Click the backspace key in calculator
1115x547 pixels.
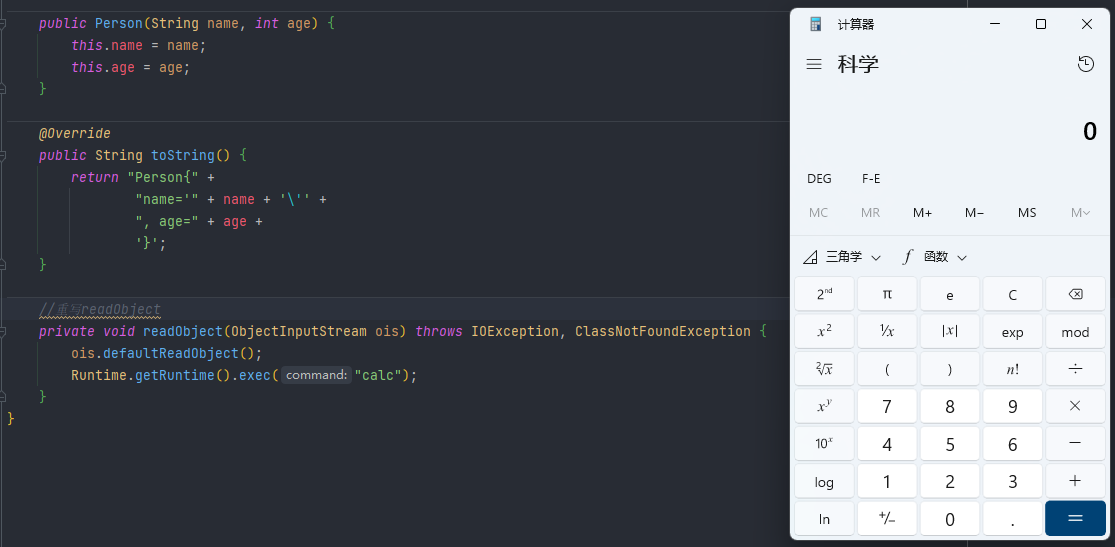pos(1075,294)
